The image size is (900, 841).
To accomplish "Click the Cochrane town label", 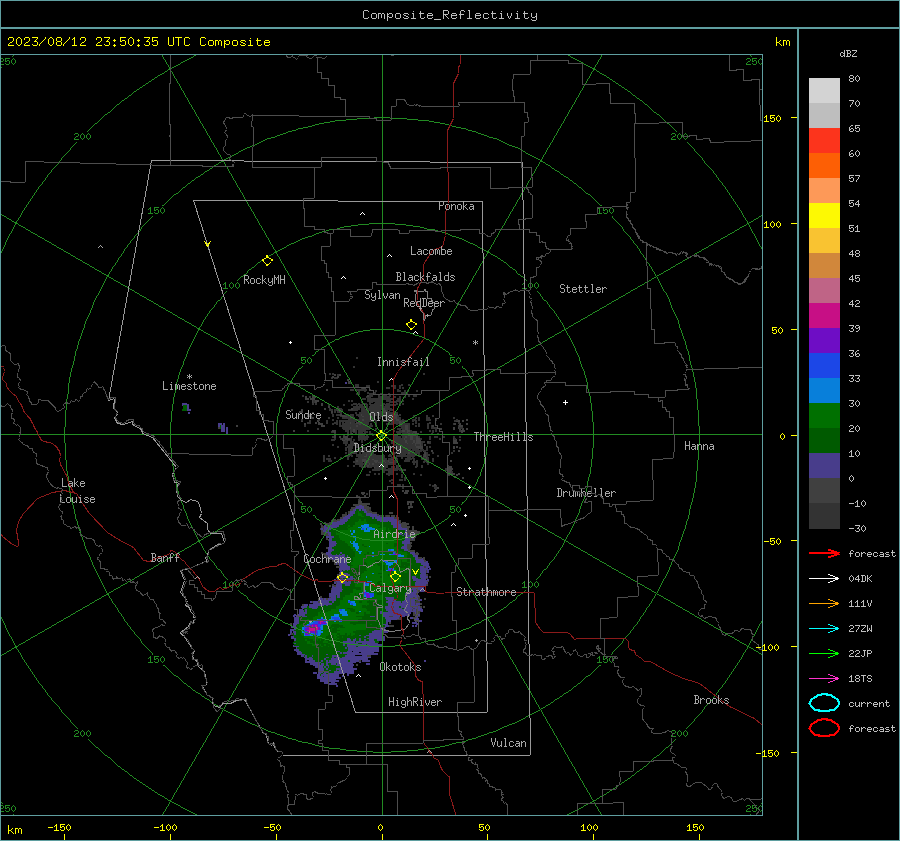I will 327,559.
